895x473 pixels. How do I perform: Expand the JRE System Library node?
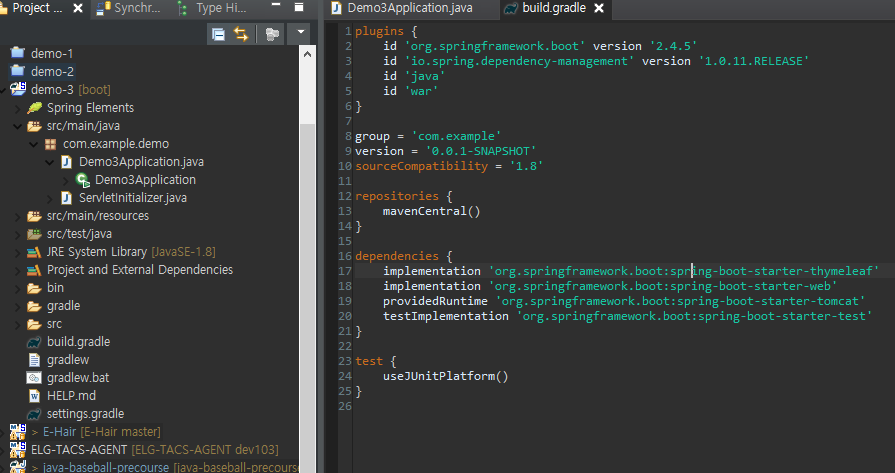click(x=17, y=252)
